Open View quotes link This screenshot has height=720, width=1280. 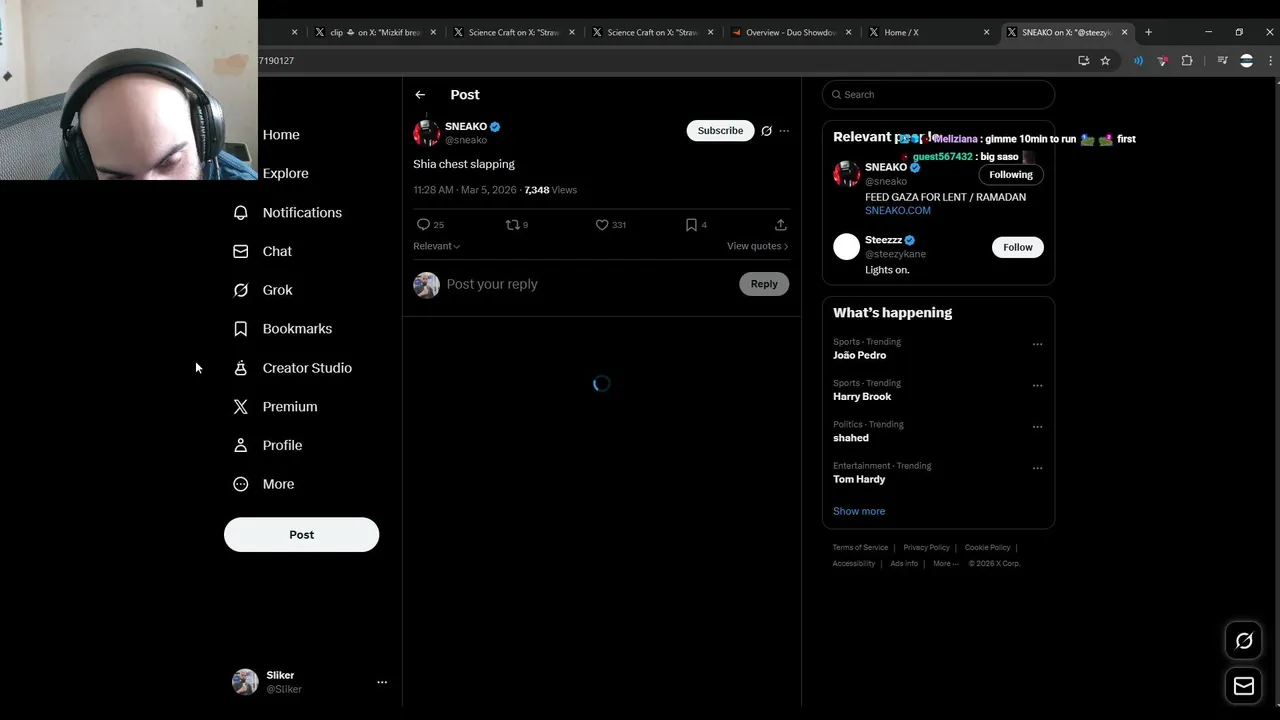[x=757, y=246]
